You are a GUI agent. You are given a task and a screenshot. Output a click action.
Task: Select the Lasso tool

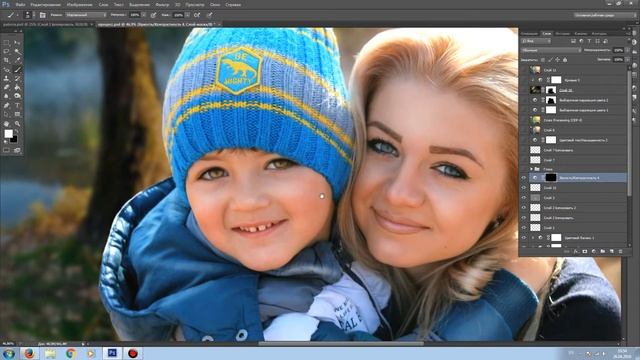tap(6, 51)
